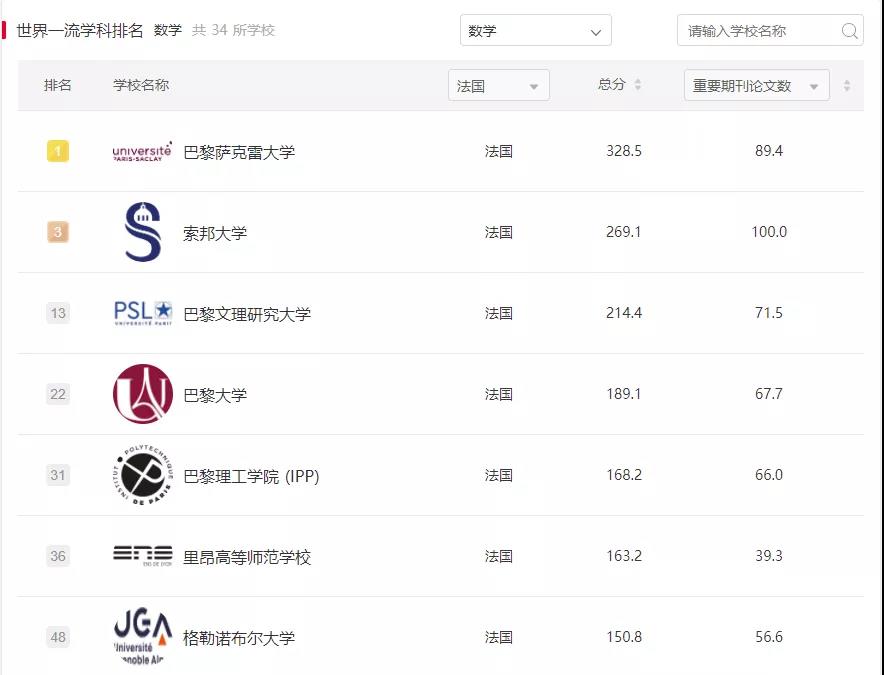Click the 排名 column header
Image resolution: width=884 pixels, height=675 pixels.
[x=58, y=85]
